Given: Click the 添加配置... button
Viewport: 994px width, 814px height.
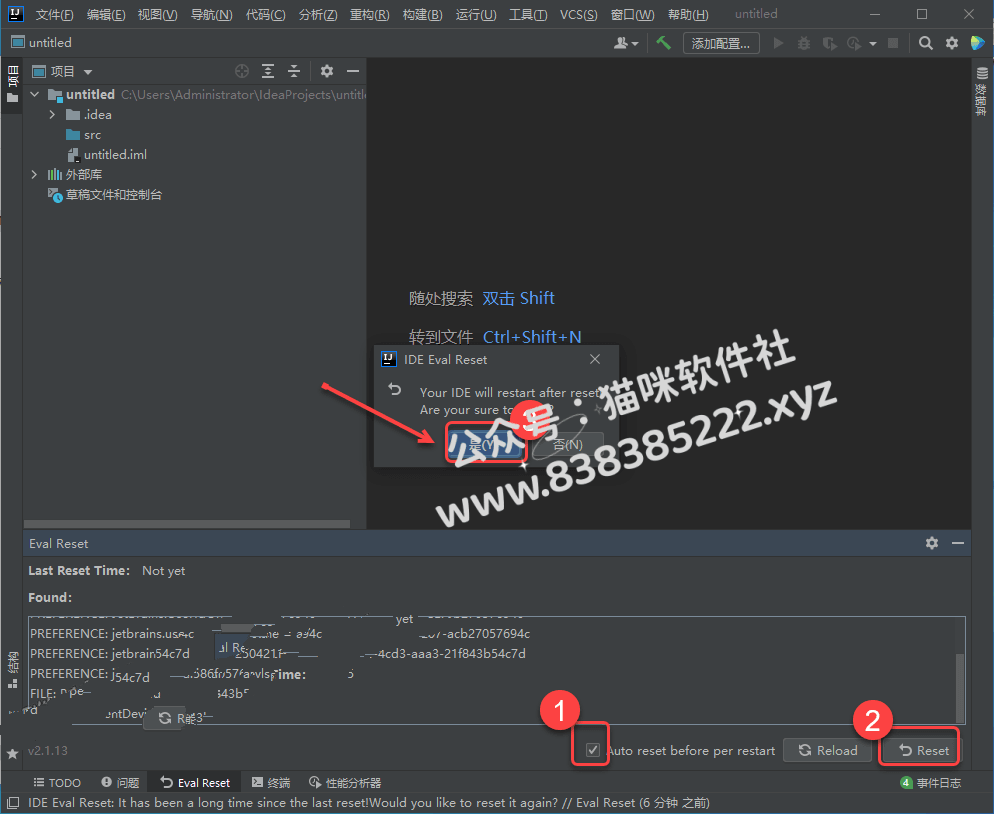Looking at the screenshot, I should pos(721,43).
